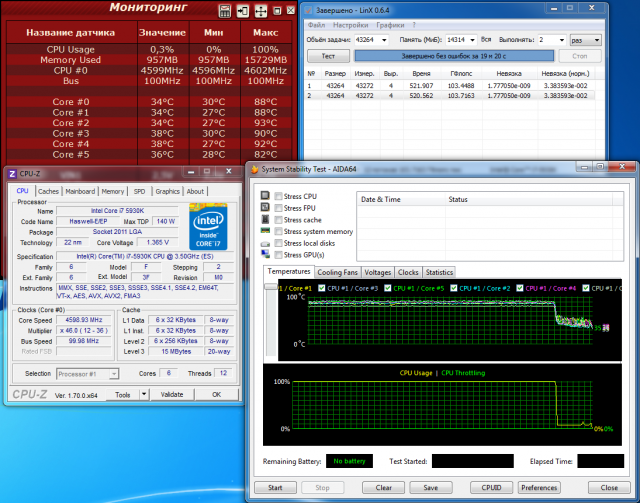Switch to the About tab in CPU-Z

click(195, 191)
